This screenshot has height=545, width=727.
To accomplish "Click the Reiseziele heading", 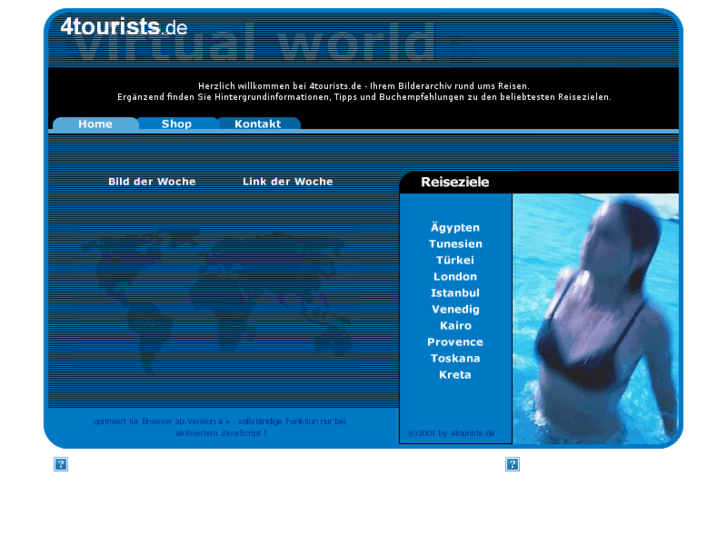I will click(455, 182).
